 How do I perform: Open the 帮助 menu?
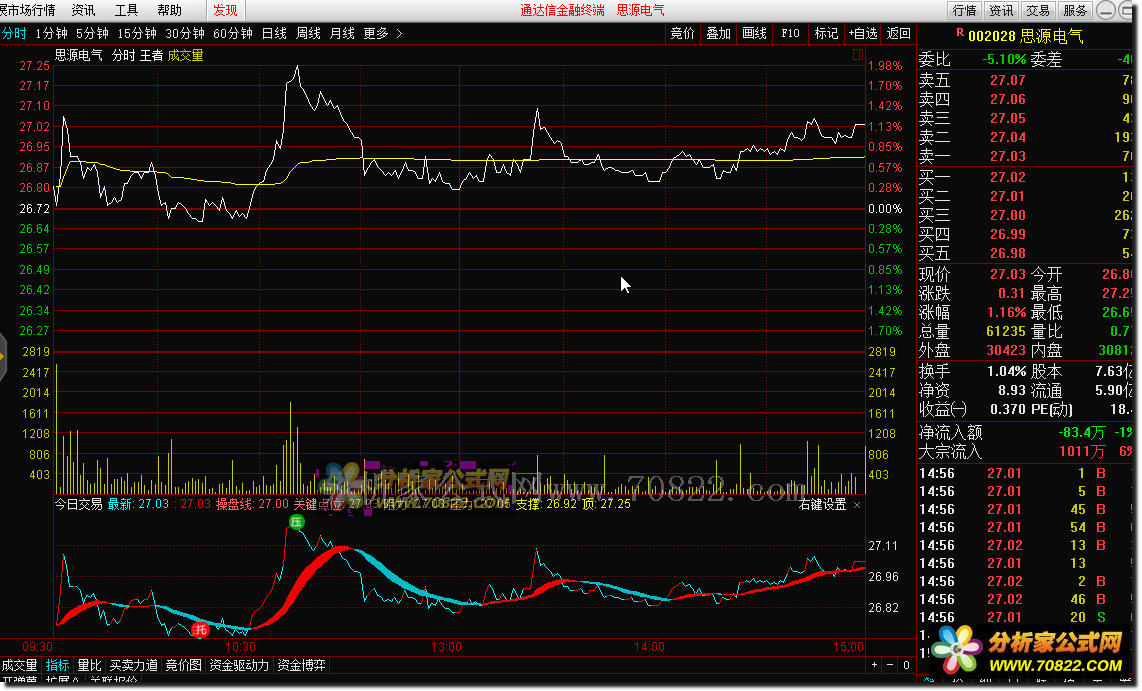tap(170, 10)
